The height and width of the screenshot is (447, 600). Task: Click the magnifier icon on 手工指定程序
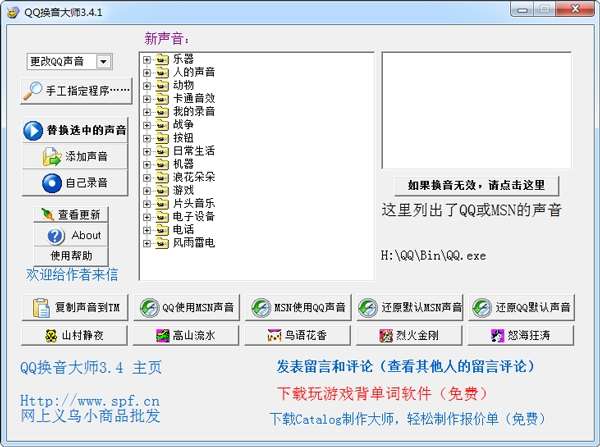click(33, 91)
